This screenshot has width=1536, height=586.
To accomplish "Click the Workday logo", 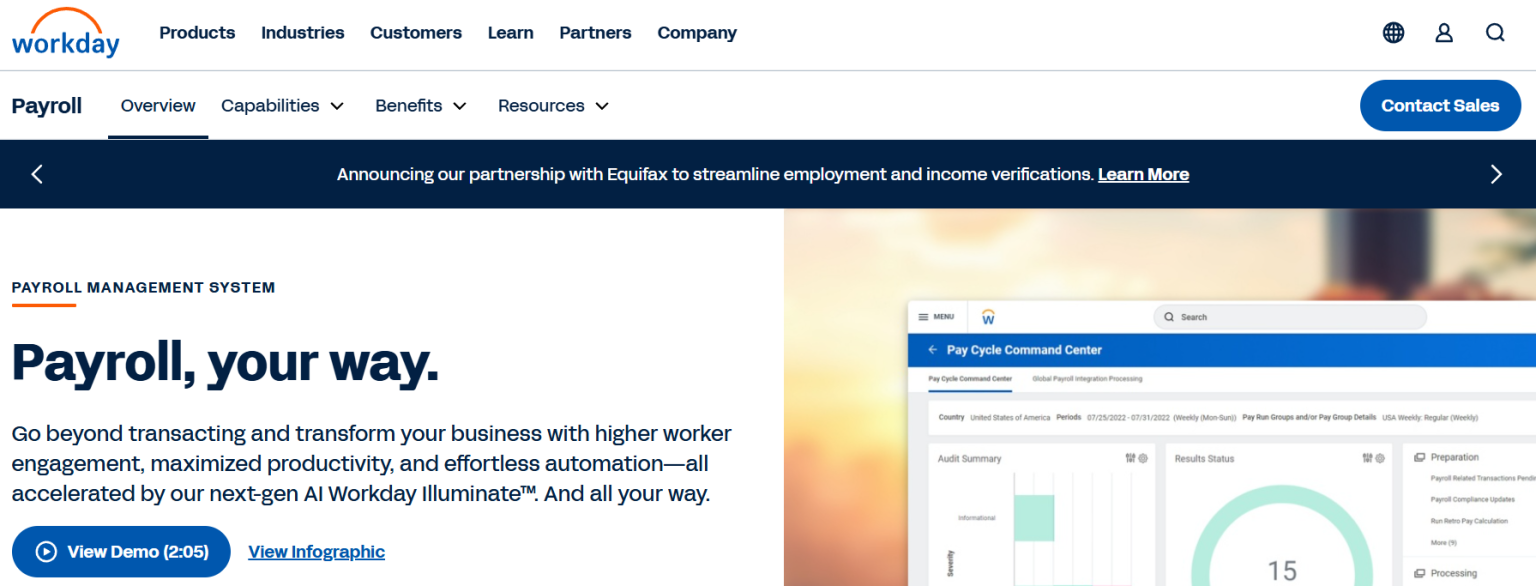I will coord(65,33).
